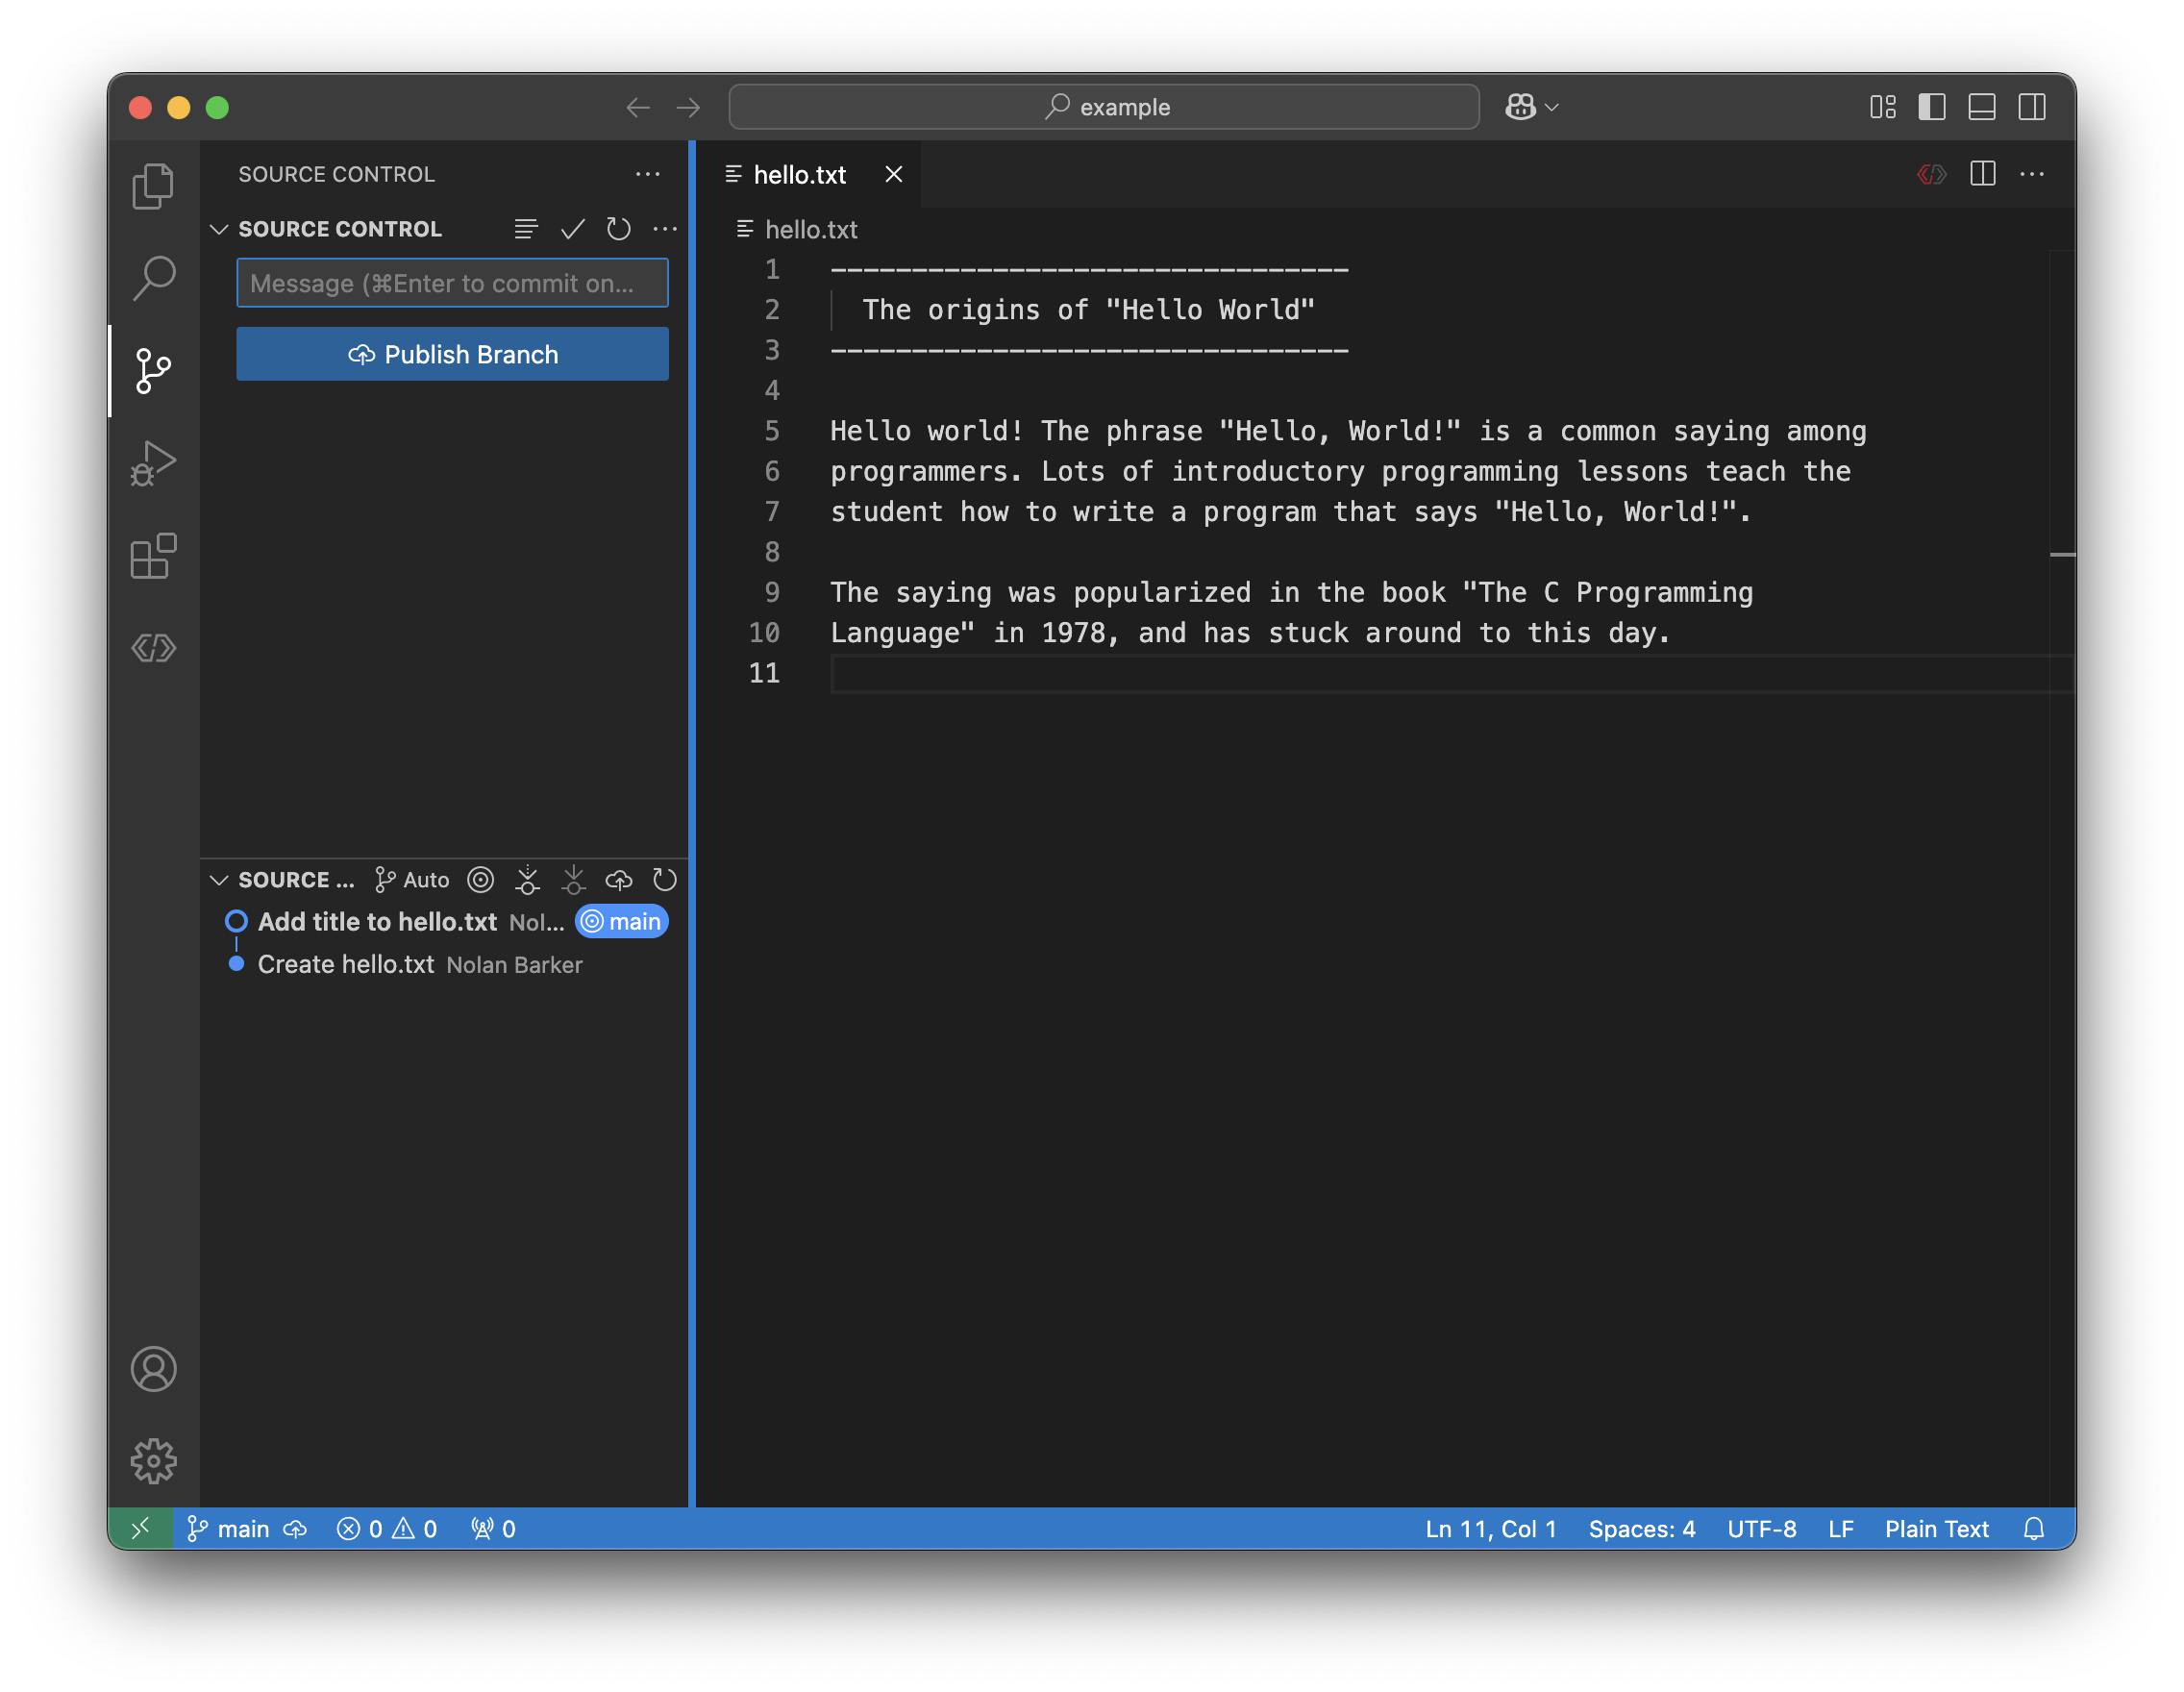Refresh the source control graph

[665, 880]
